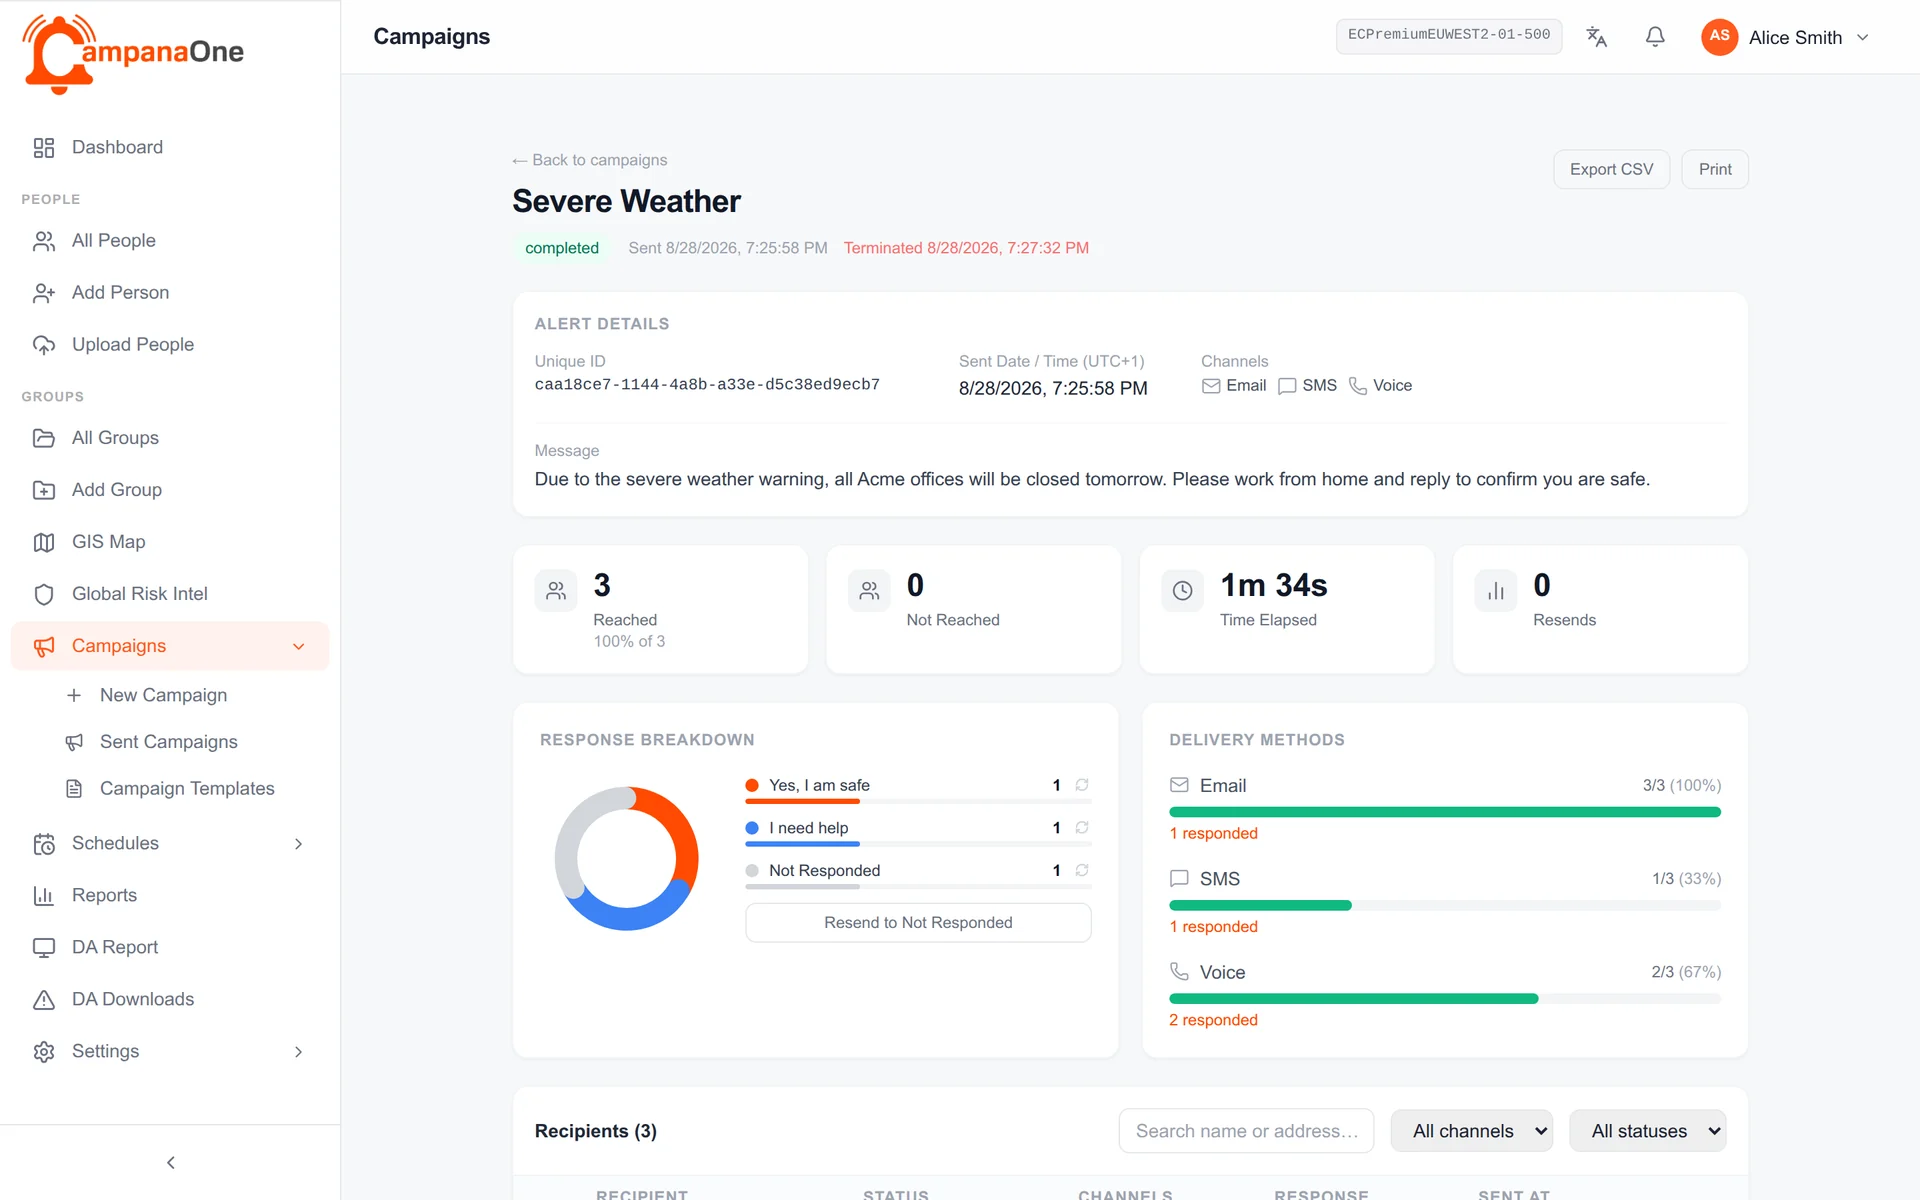Click the SMS delivery progress bar

click(x=1444, y=905)
